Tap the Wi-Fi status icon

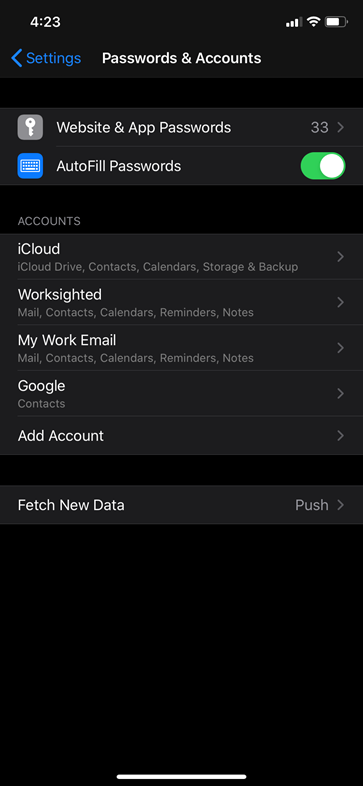[314, 22]
